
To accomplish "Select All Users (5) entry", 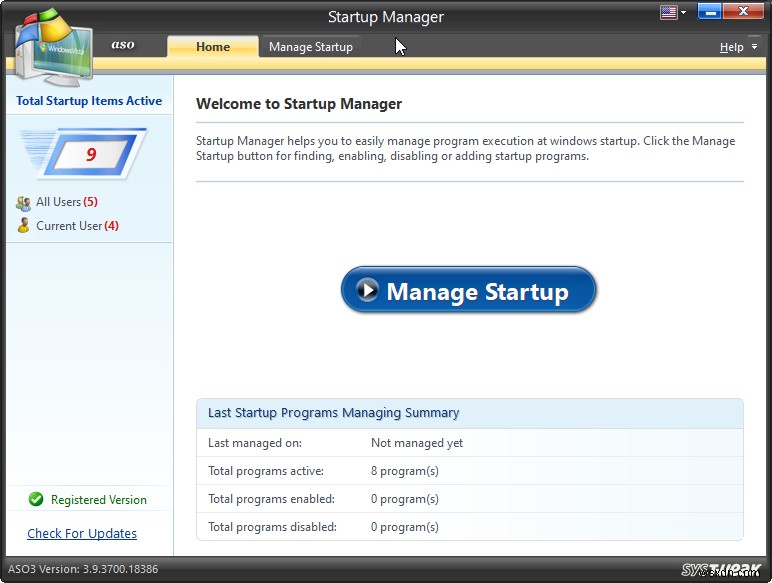I will pyautogui.click(x=66, y=202).
